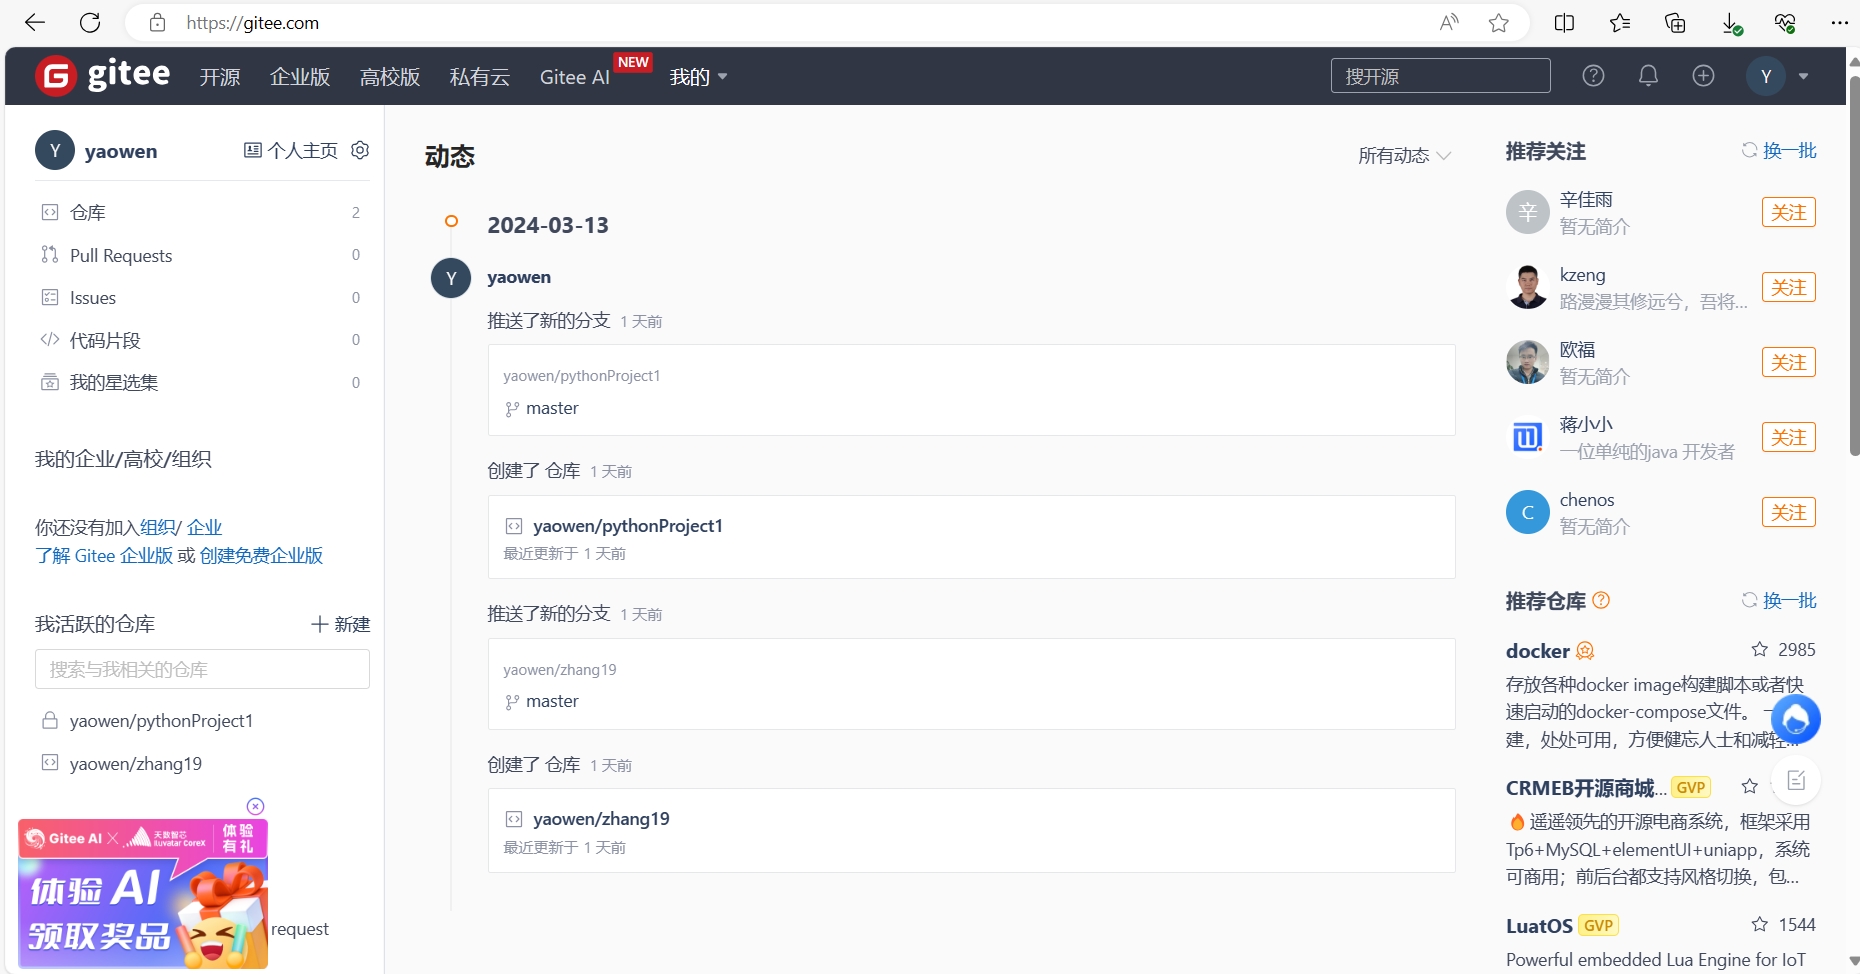
Task: Open 企业版 in the top navigation
Action: 300,77
